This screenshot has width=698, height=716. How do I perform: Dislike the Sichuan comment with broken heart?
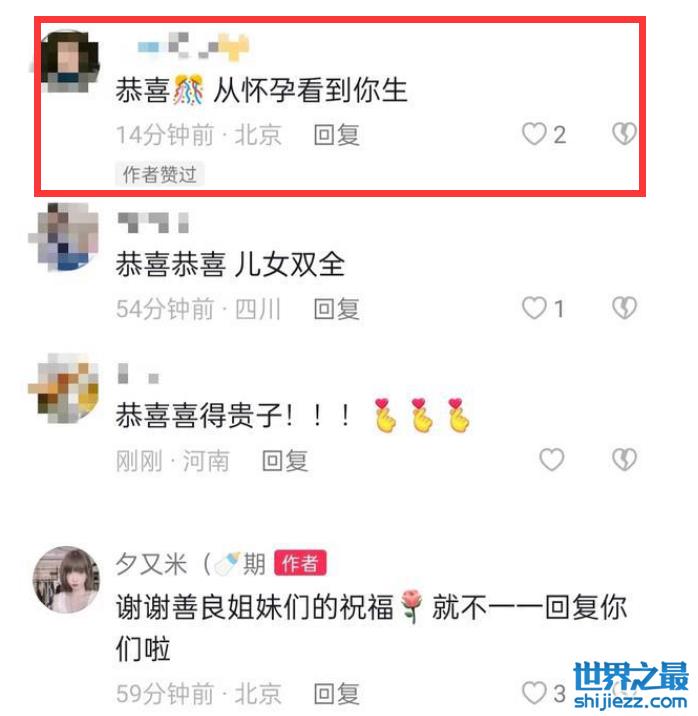coord(624,308)
